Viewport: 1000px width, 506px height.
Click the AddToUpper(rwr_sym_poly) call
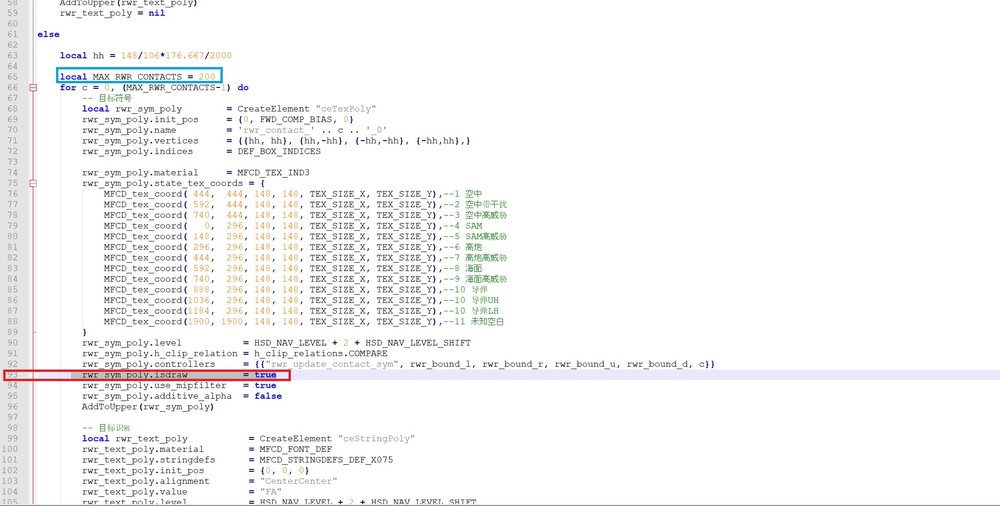click(x=147, y=406)
